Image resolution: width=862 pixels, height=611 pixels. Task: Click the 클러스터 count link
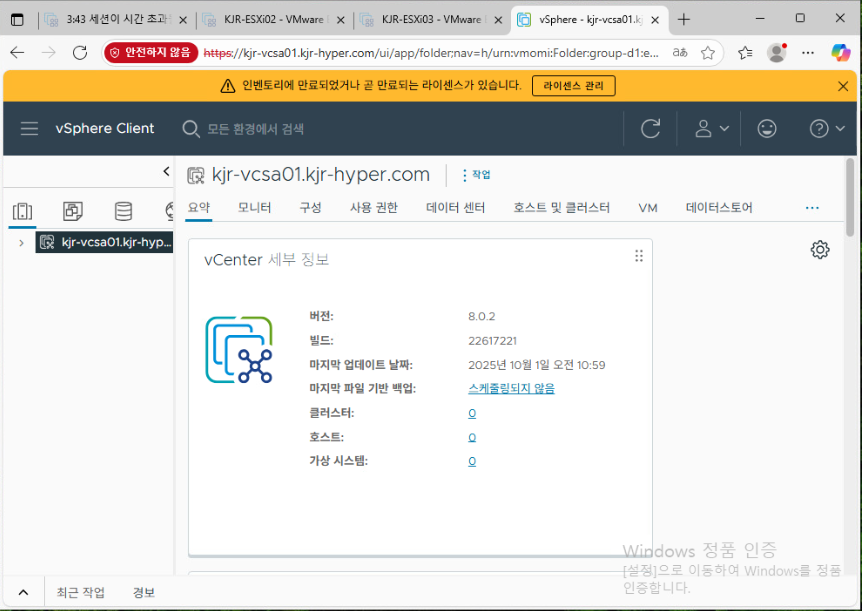(472, 414)
